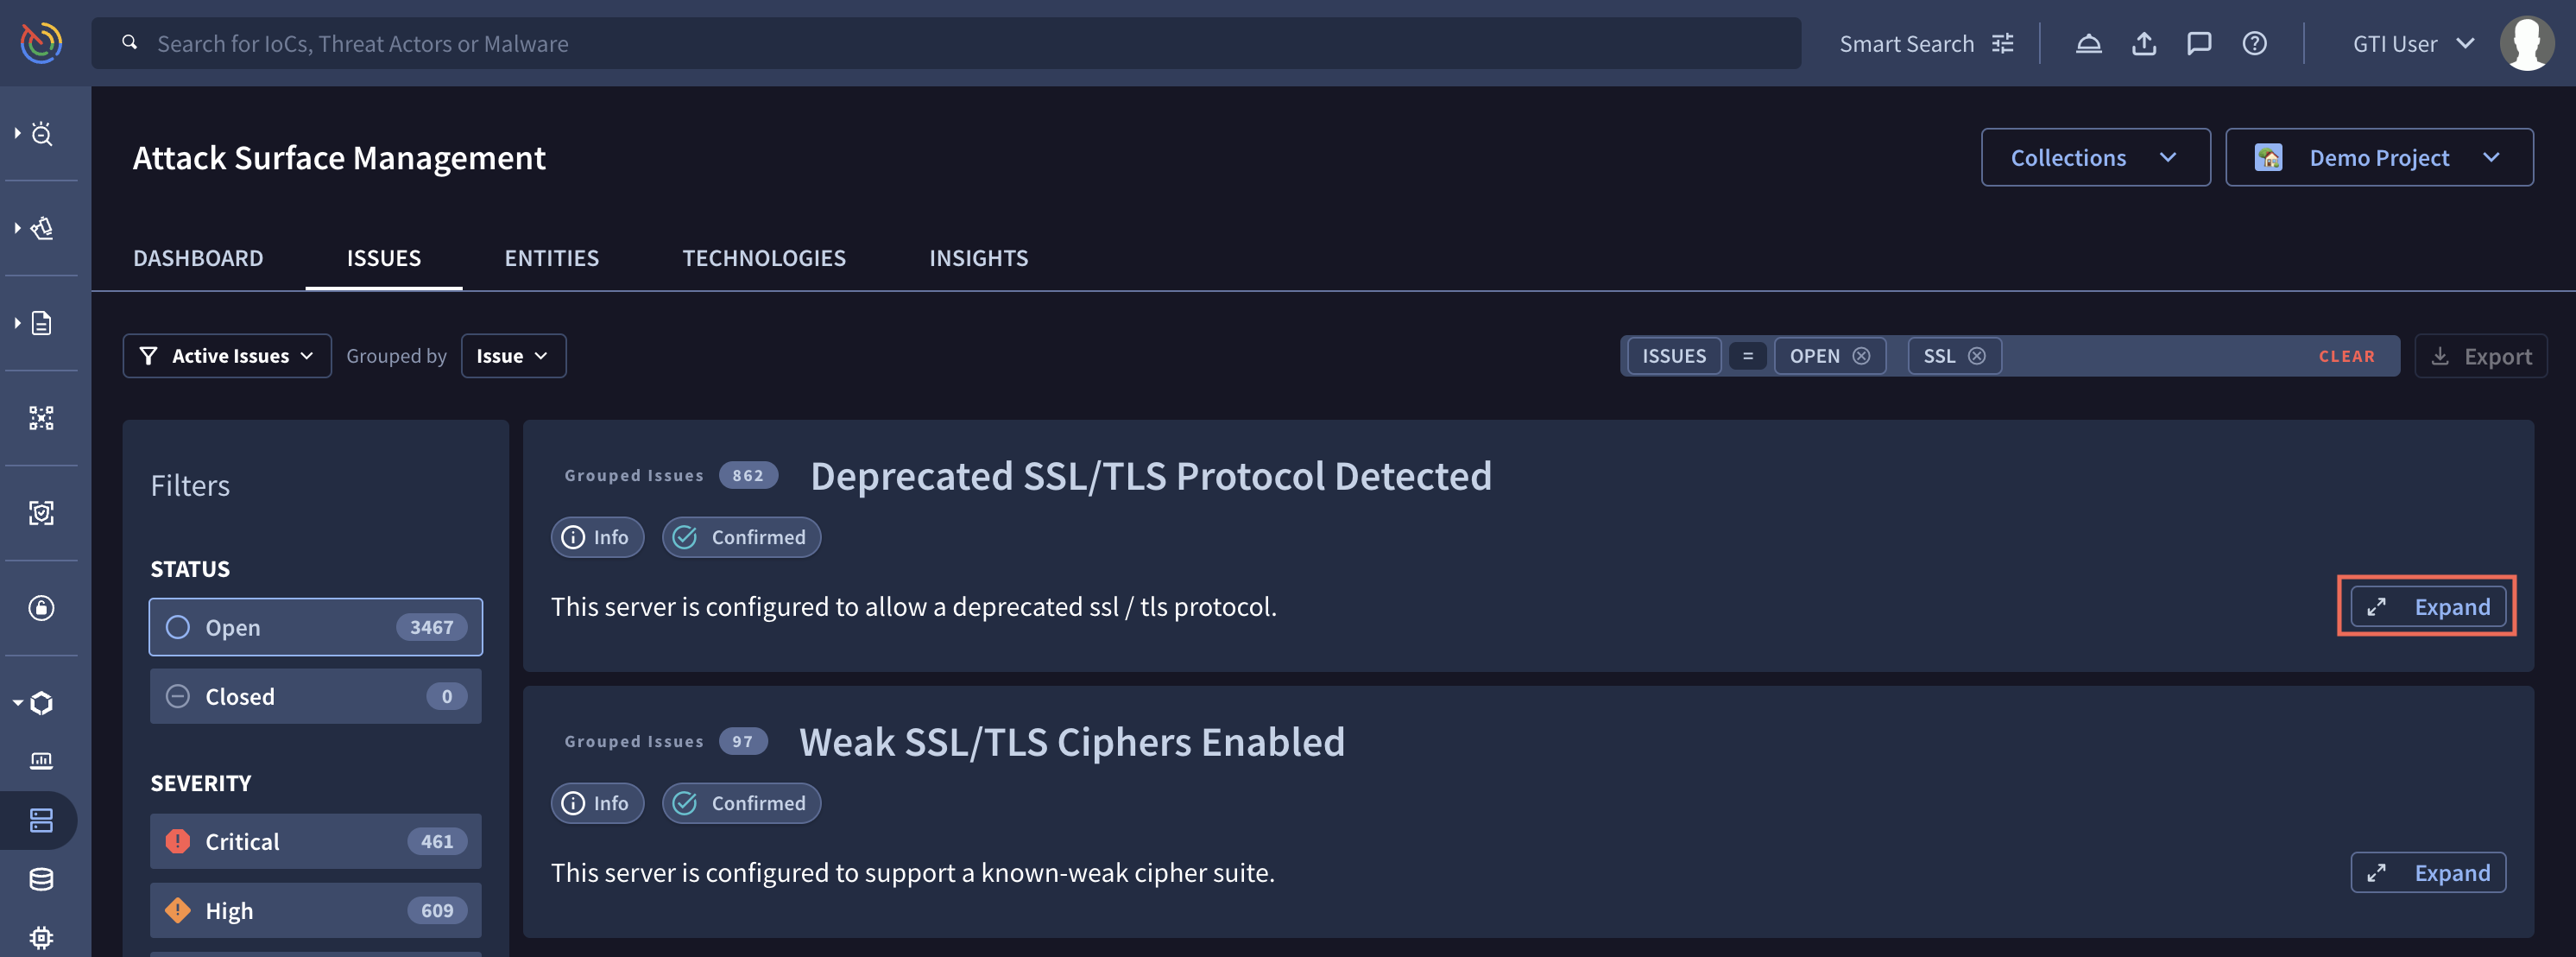Switch to the DASHBOARD tab

coord(198,258)
